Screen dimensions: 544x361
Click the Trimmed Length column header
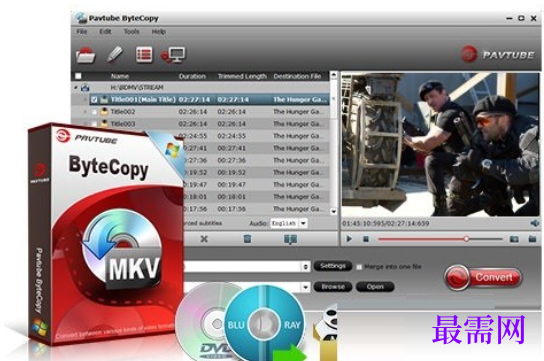[242, 76]
